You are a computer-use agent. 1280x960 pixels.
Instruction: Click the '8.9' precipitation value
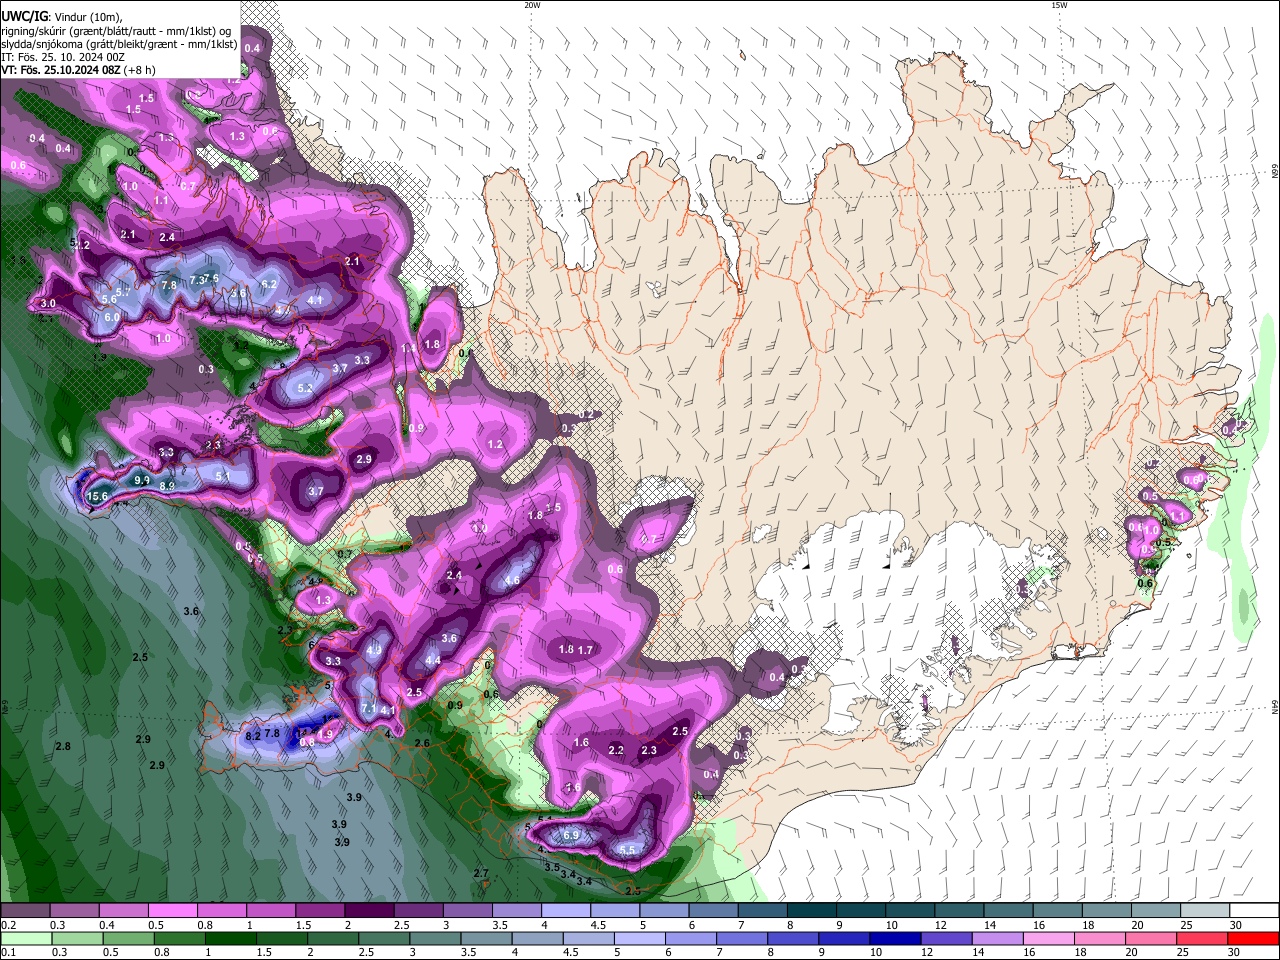[167, 486]
